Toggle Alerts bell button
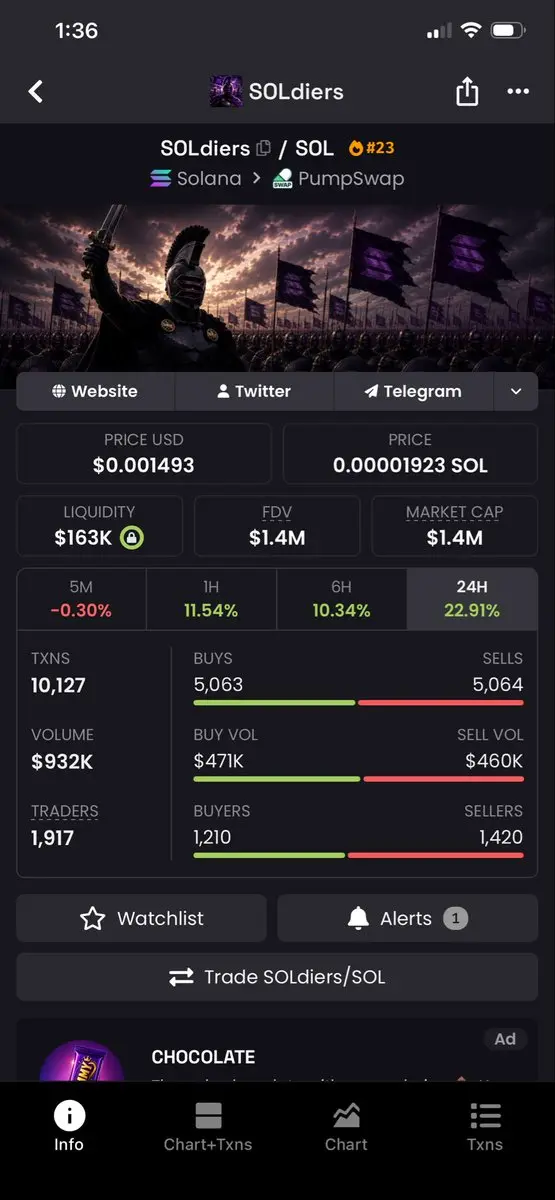Screen dimensions: 555x1200 pos(407,918)
